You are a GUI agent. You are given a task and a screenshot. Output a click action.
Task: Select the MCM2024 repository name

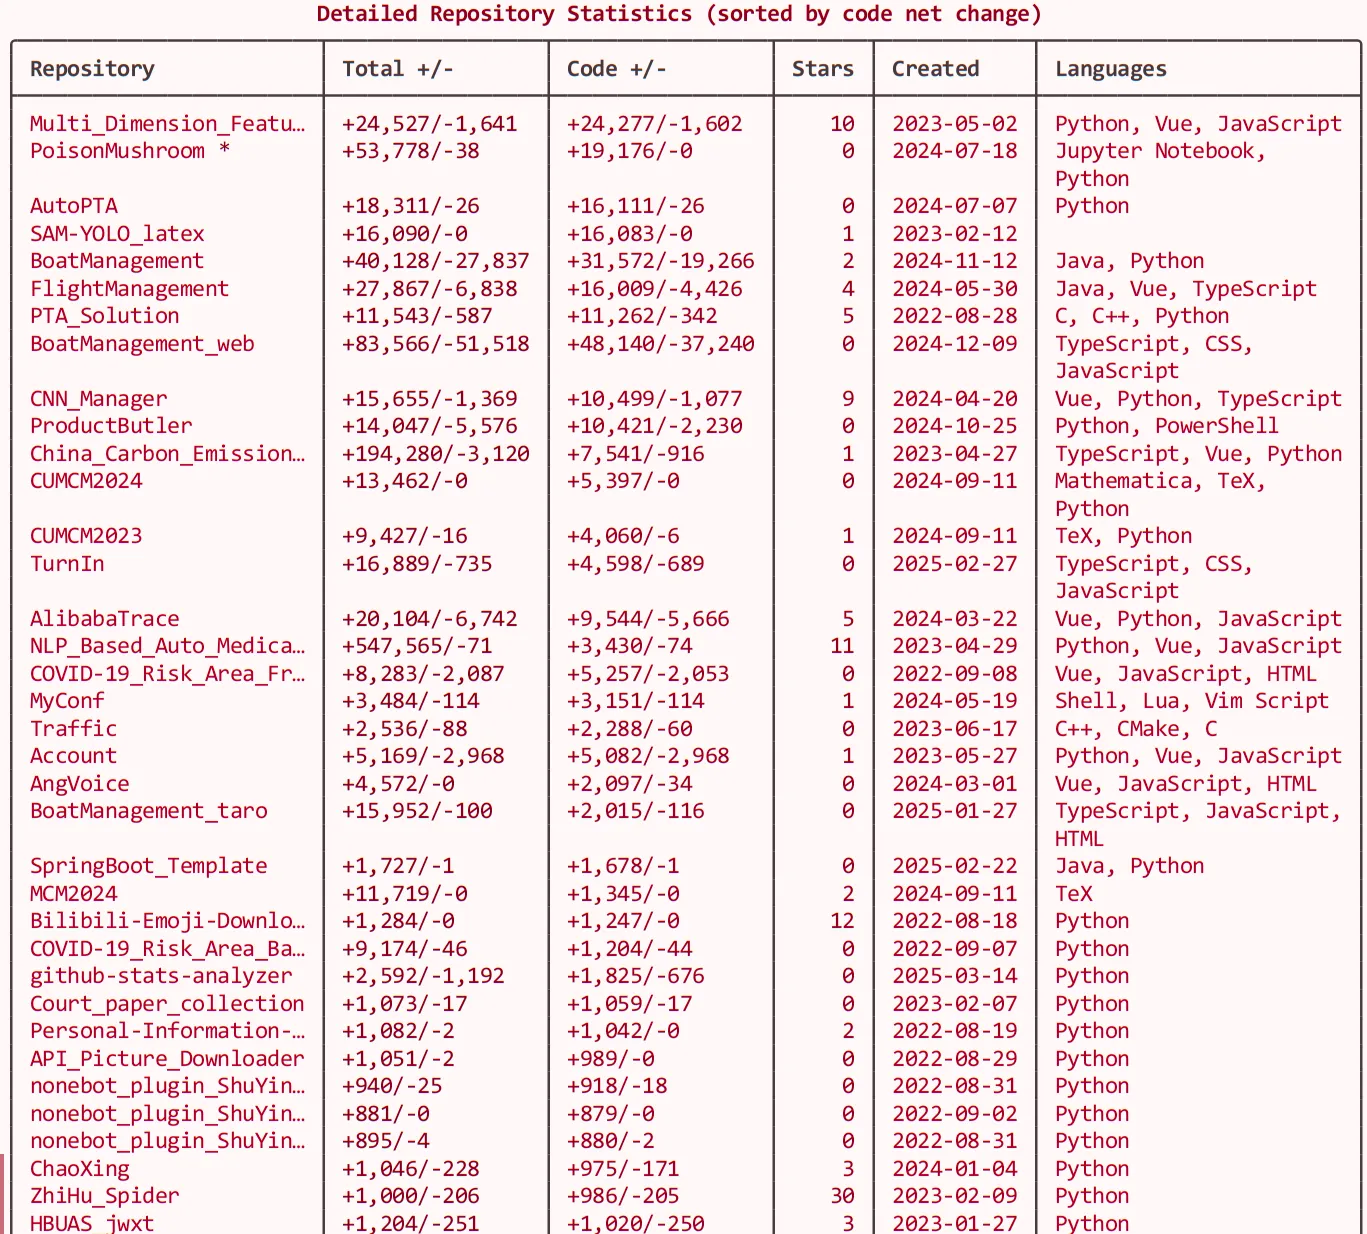coord(74,894)
